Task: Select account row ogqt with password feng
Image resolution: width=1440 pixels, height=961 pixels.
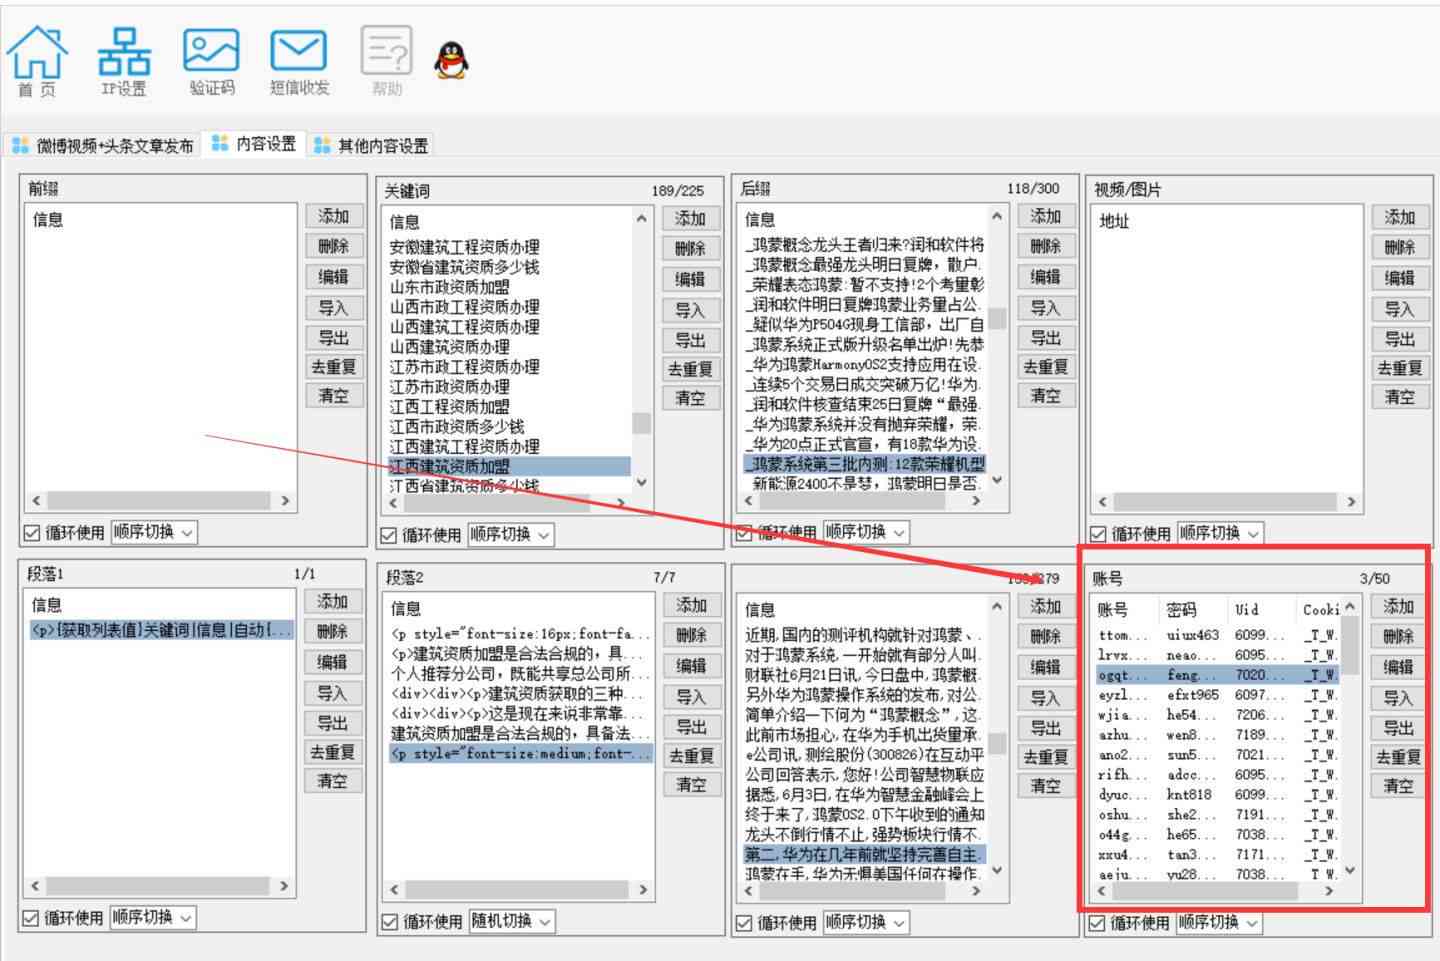Action: (x=1216, y=675)
